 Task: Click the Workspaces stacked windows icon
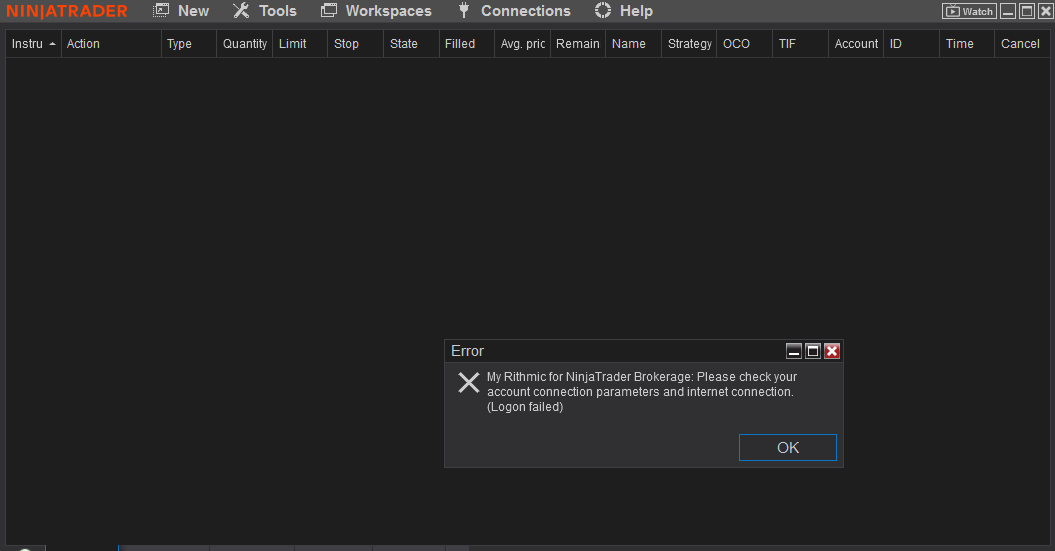point(328,10)
